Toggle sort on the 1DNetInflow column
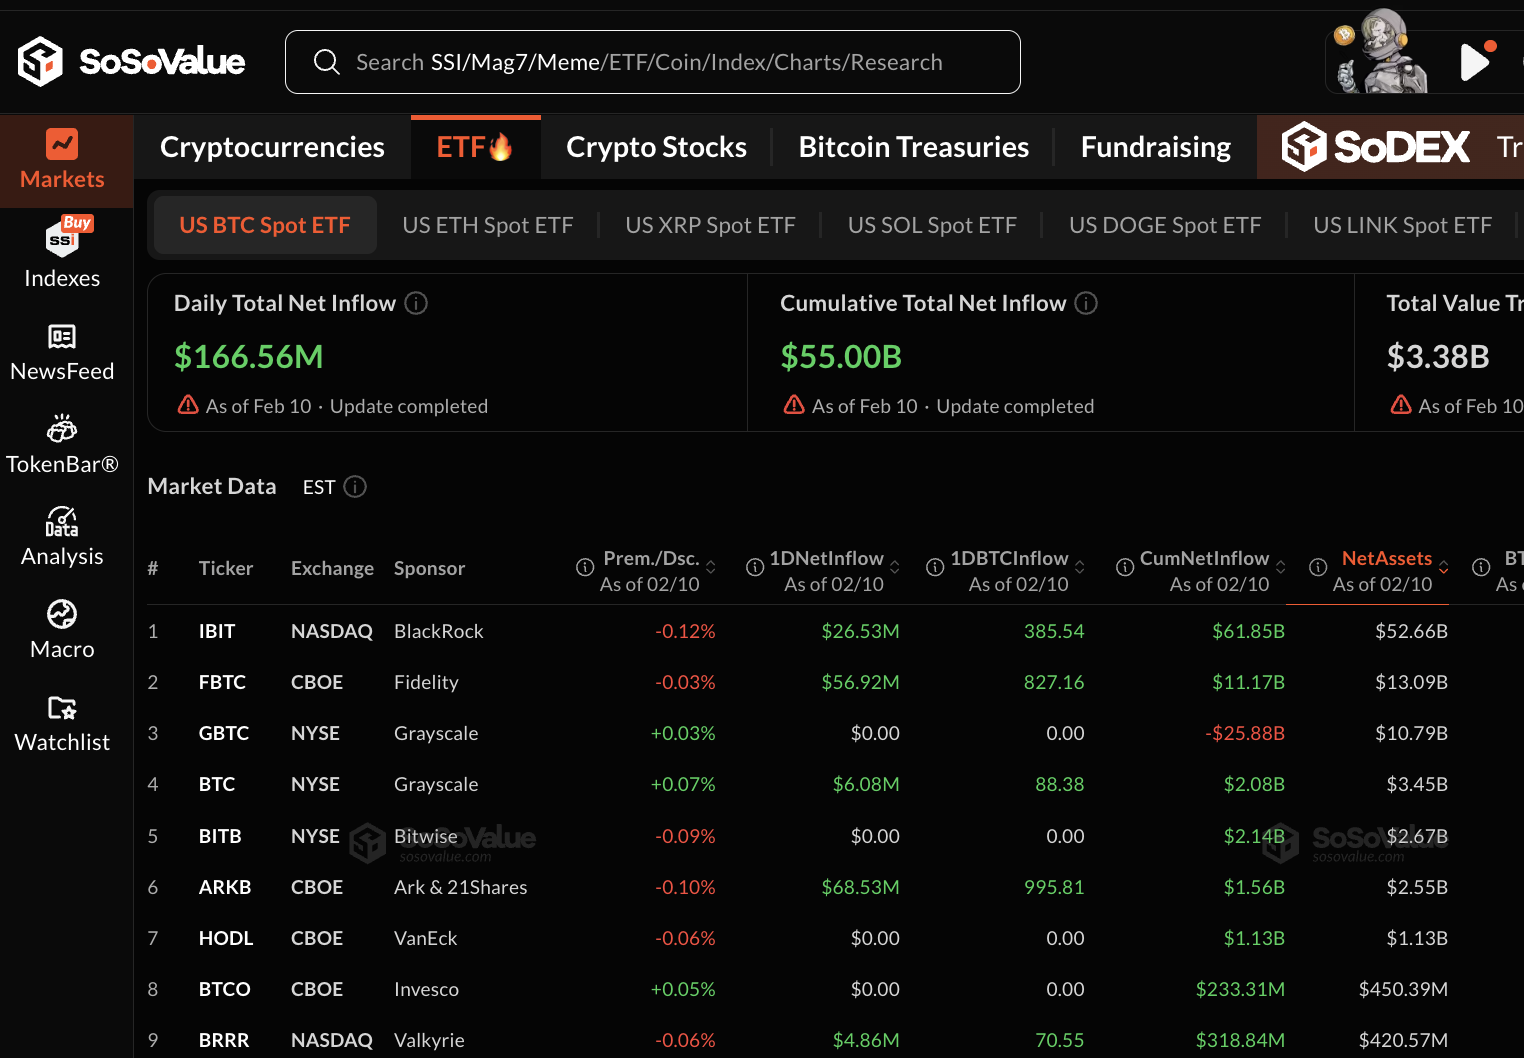The width and height of the screenshot is (1524, 1058). [x=894, y=565]
